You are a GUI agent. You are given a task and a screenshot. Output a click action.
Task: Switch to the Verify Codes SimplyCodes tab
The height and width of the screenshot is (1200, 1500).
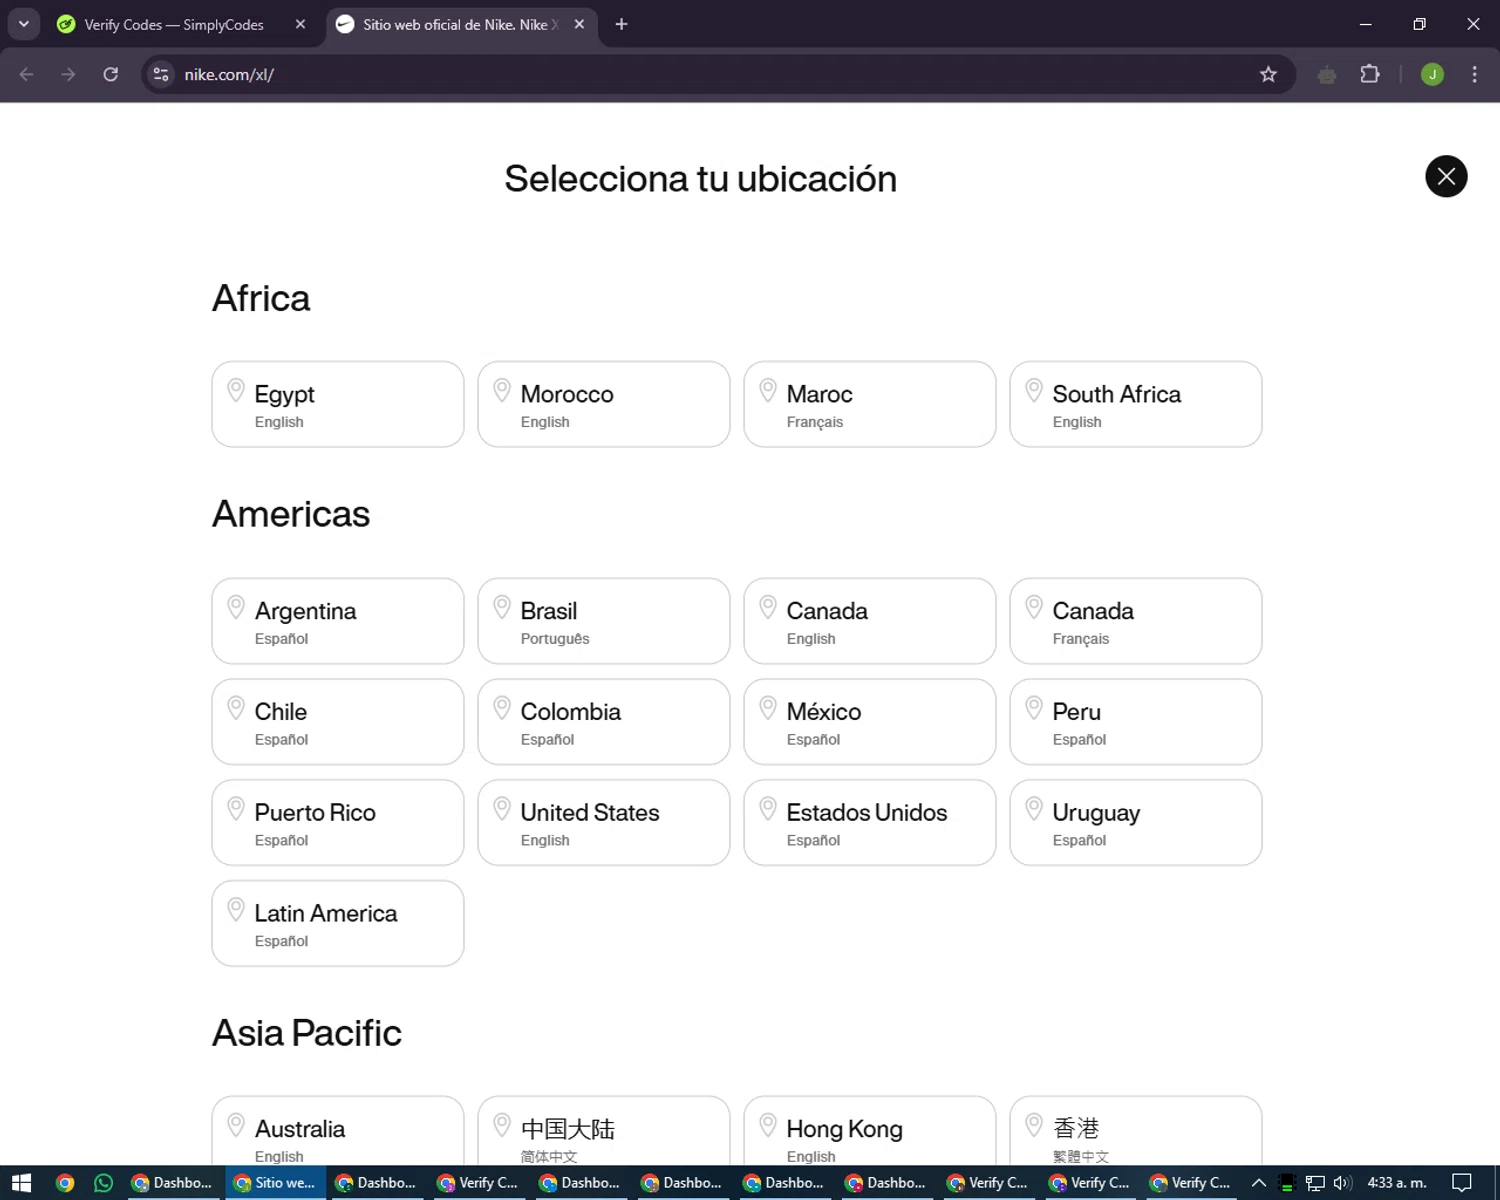[174, 25]
